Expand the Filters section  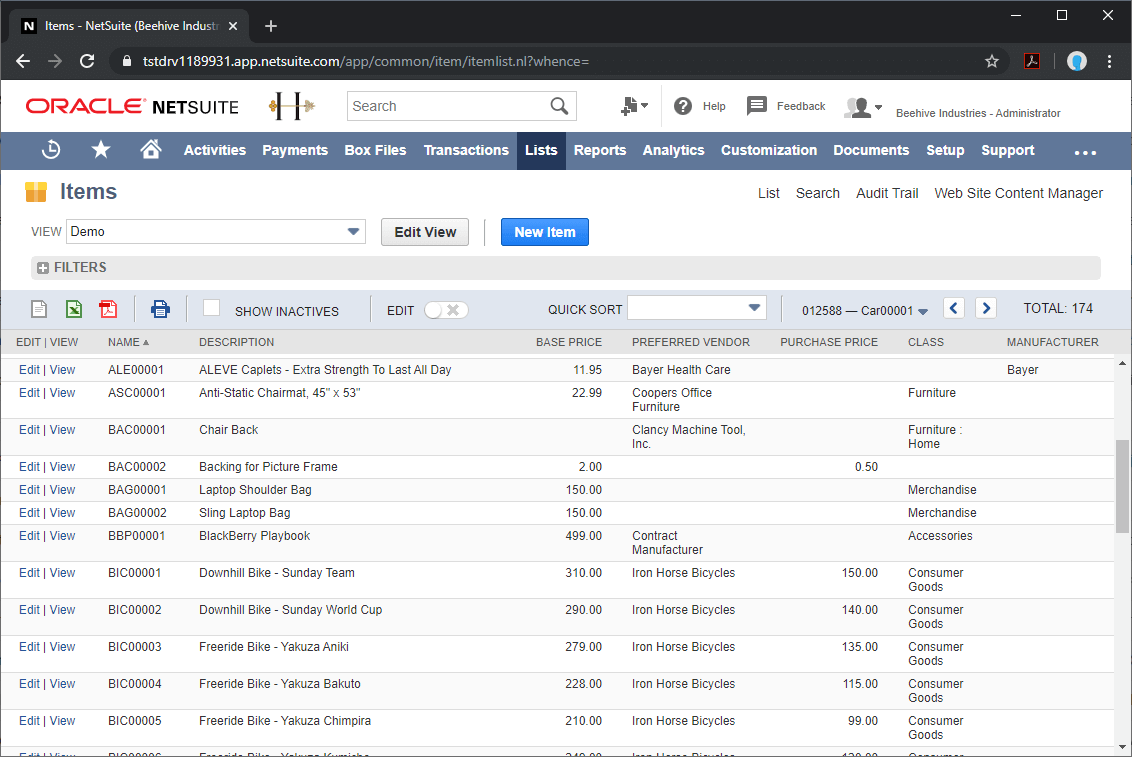(43, 268)
